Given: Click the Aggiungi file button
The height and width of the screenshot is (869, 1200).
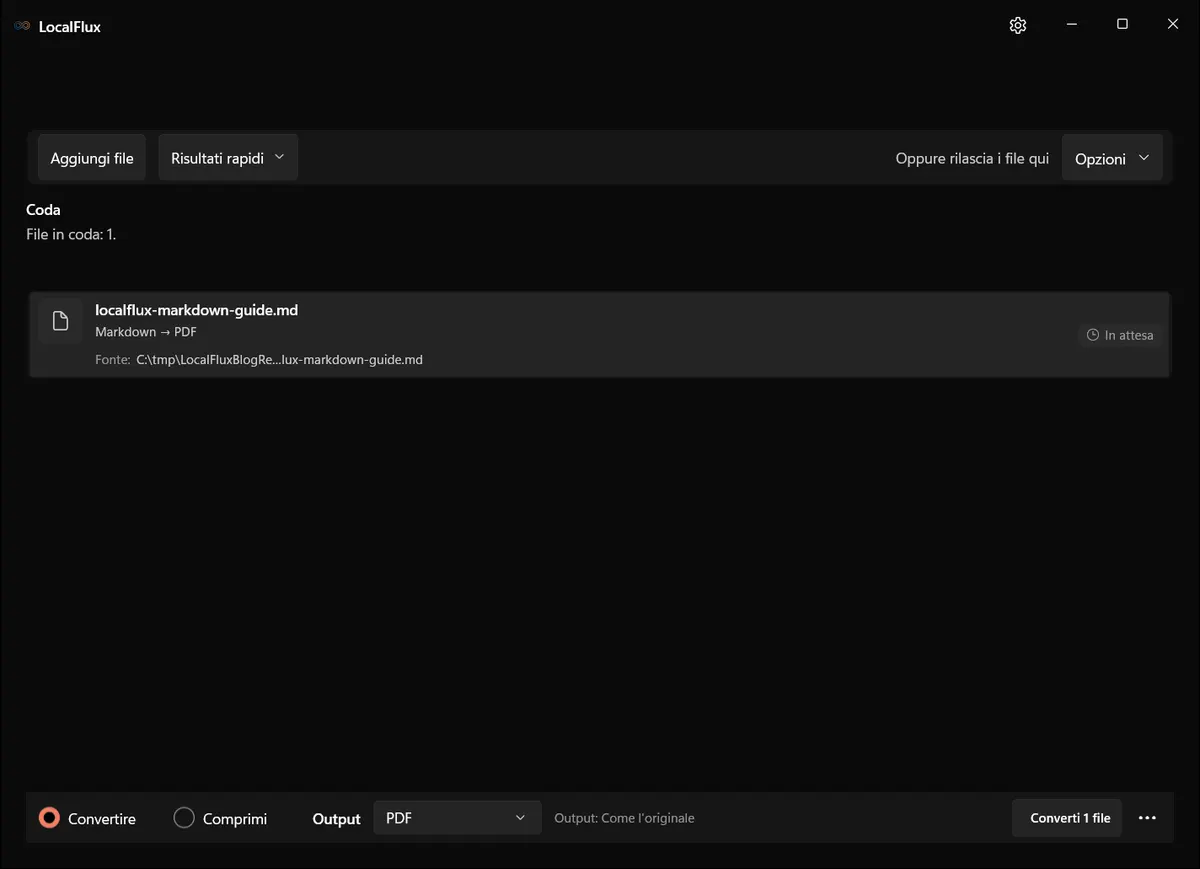Looking at the screenshot, I should [92, 158].
